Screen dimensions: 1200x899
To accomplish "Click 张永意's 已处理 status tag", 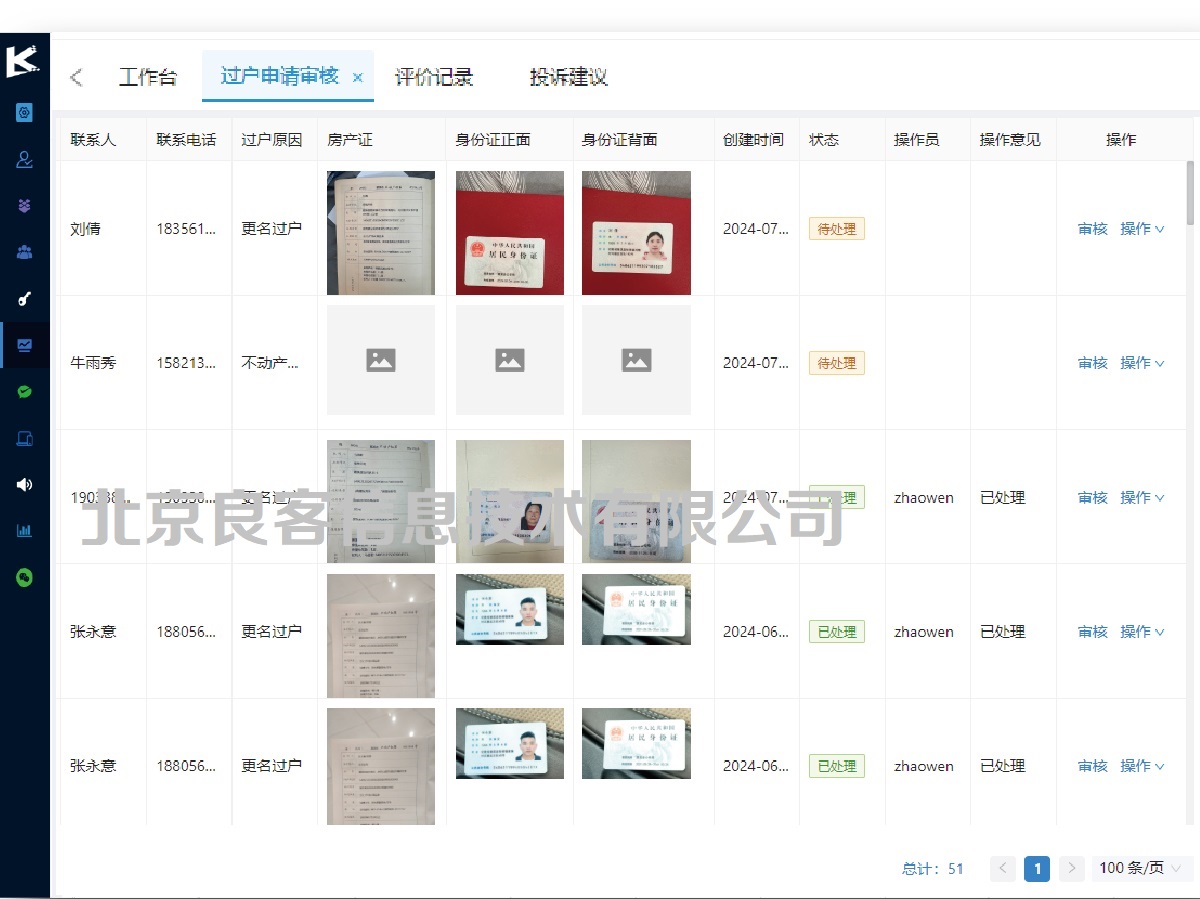I will tap(836, 631).
